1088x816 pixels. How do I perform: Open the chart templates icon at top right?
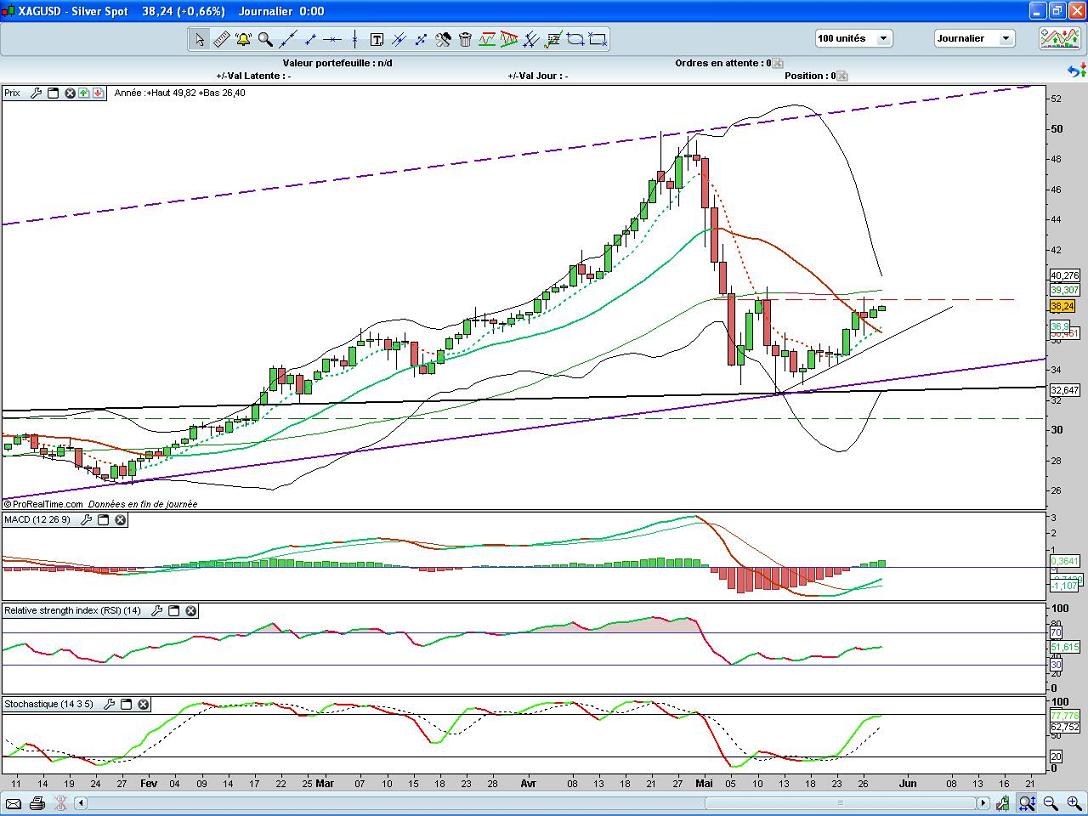1057,39
